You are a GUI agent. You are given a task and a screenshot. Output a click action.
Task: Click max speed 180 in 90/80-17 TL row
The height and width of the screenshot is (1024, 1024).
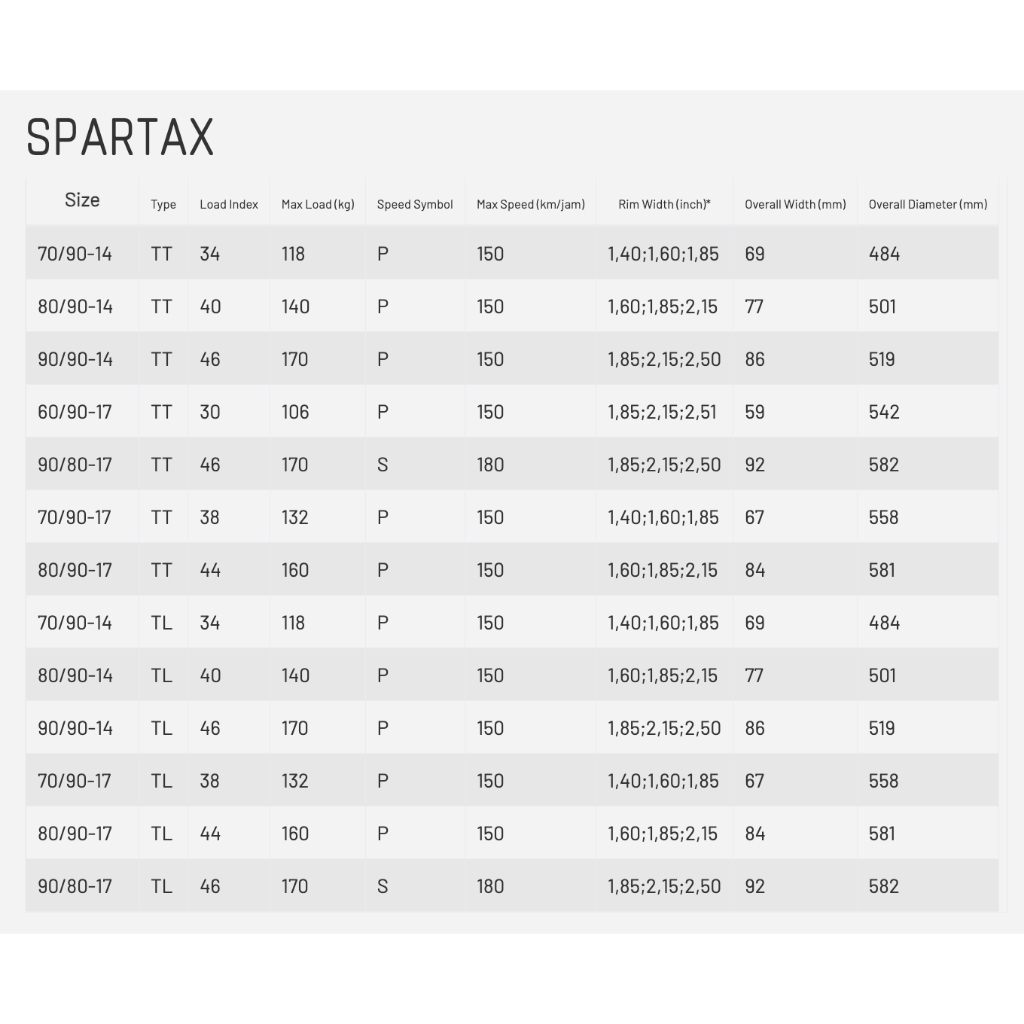[x=490, y=886]
